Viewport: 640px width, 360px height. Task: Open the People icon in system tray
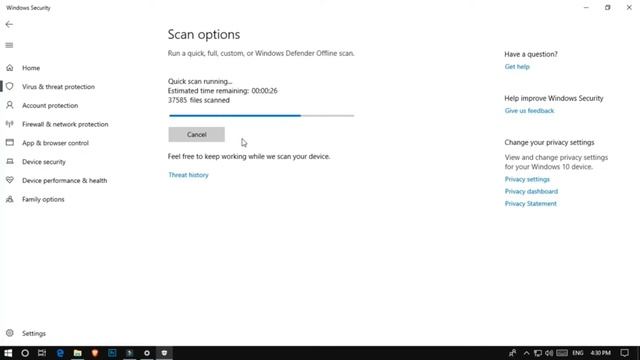pos(512,353)
